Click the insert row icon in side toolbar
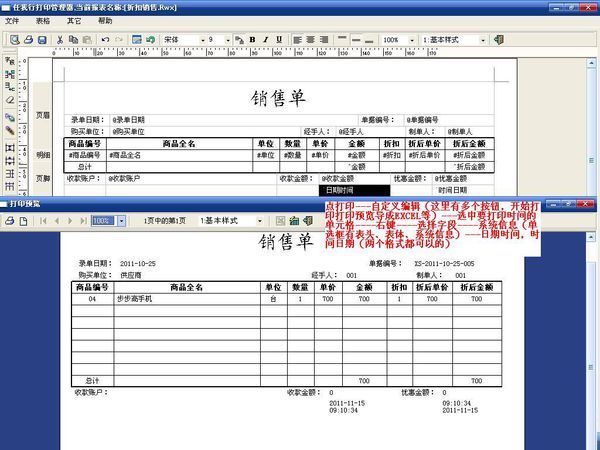Screen dimensions: 600x450 (10, 161)
